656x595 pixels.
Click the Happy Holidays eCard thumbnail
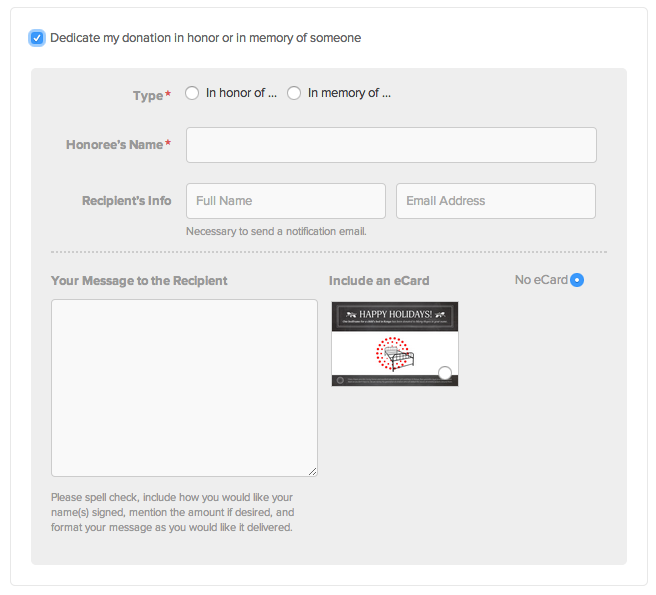(395, 344)
